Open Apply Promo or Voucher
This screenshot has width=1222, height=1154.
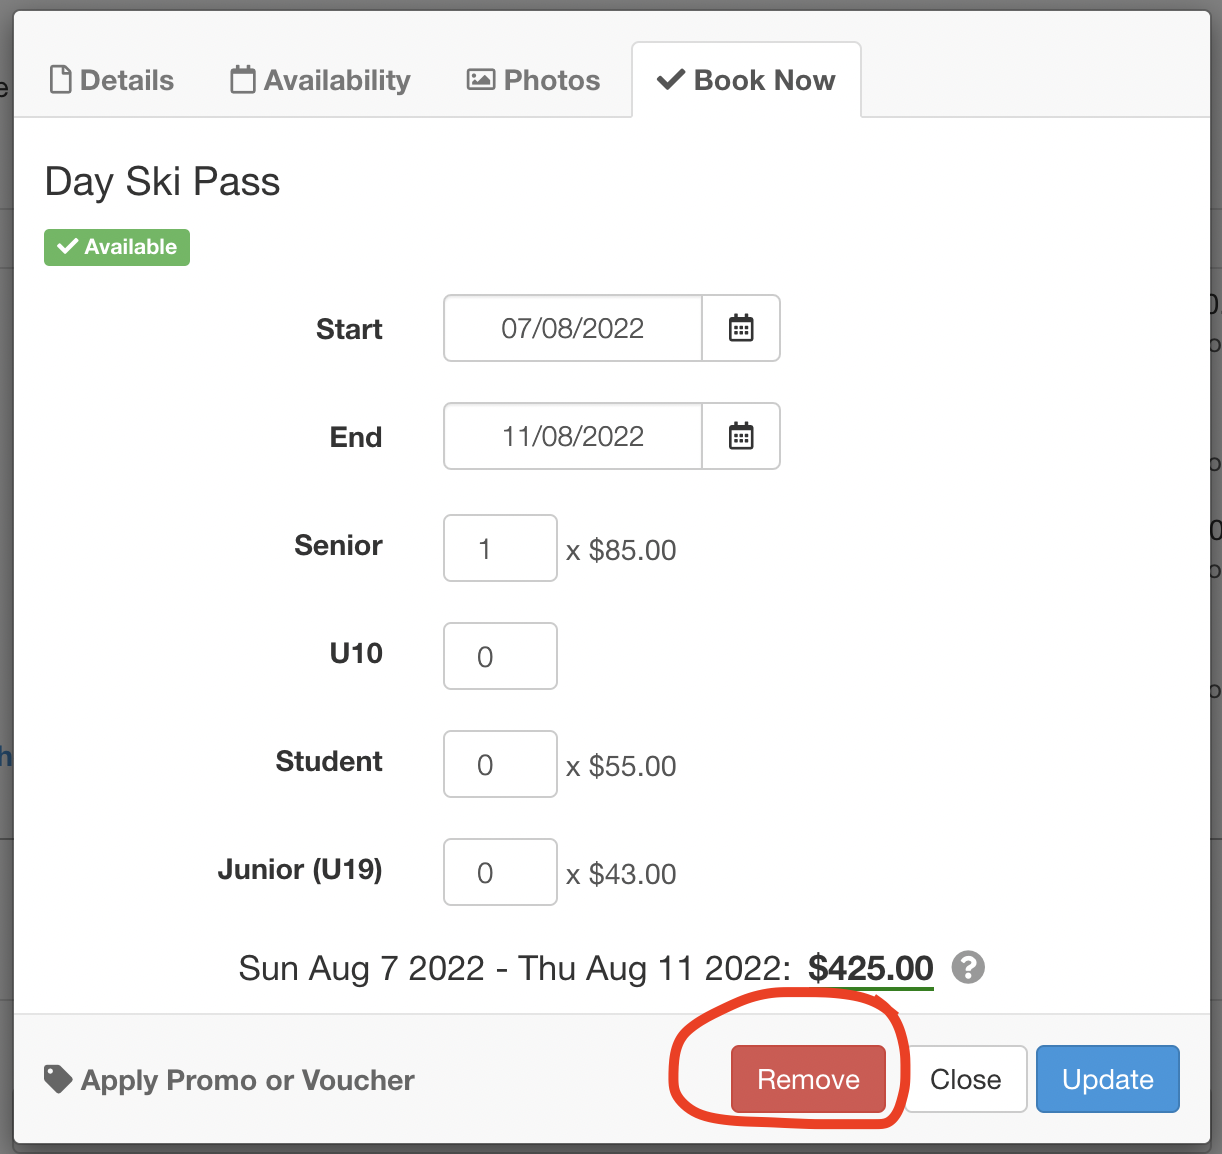pos(229,1080)
